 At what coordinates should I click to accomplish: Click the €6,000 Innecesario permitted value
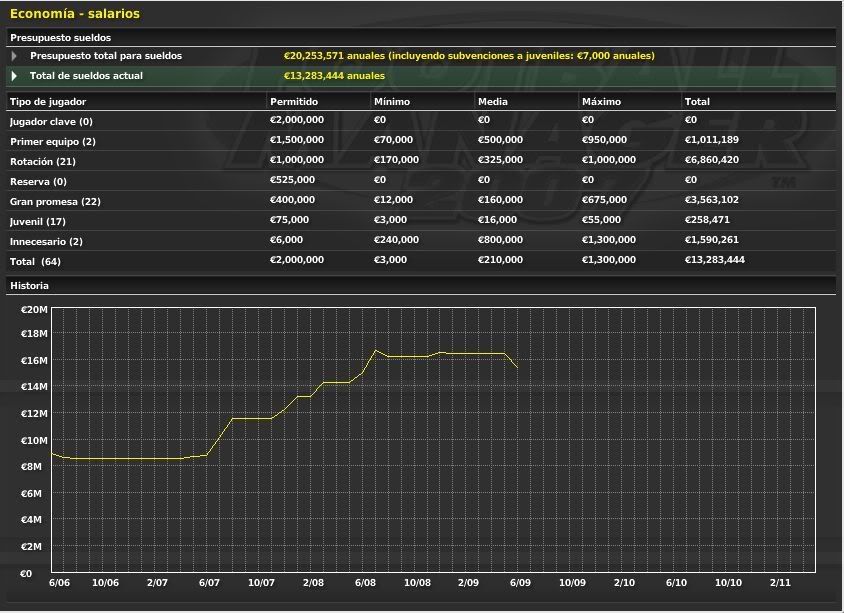tap(286, 239)
